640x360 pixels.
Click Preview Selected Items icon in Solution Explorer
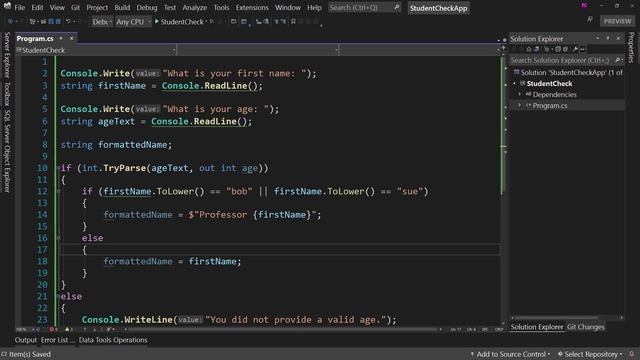pos(583,49)
